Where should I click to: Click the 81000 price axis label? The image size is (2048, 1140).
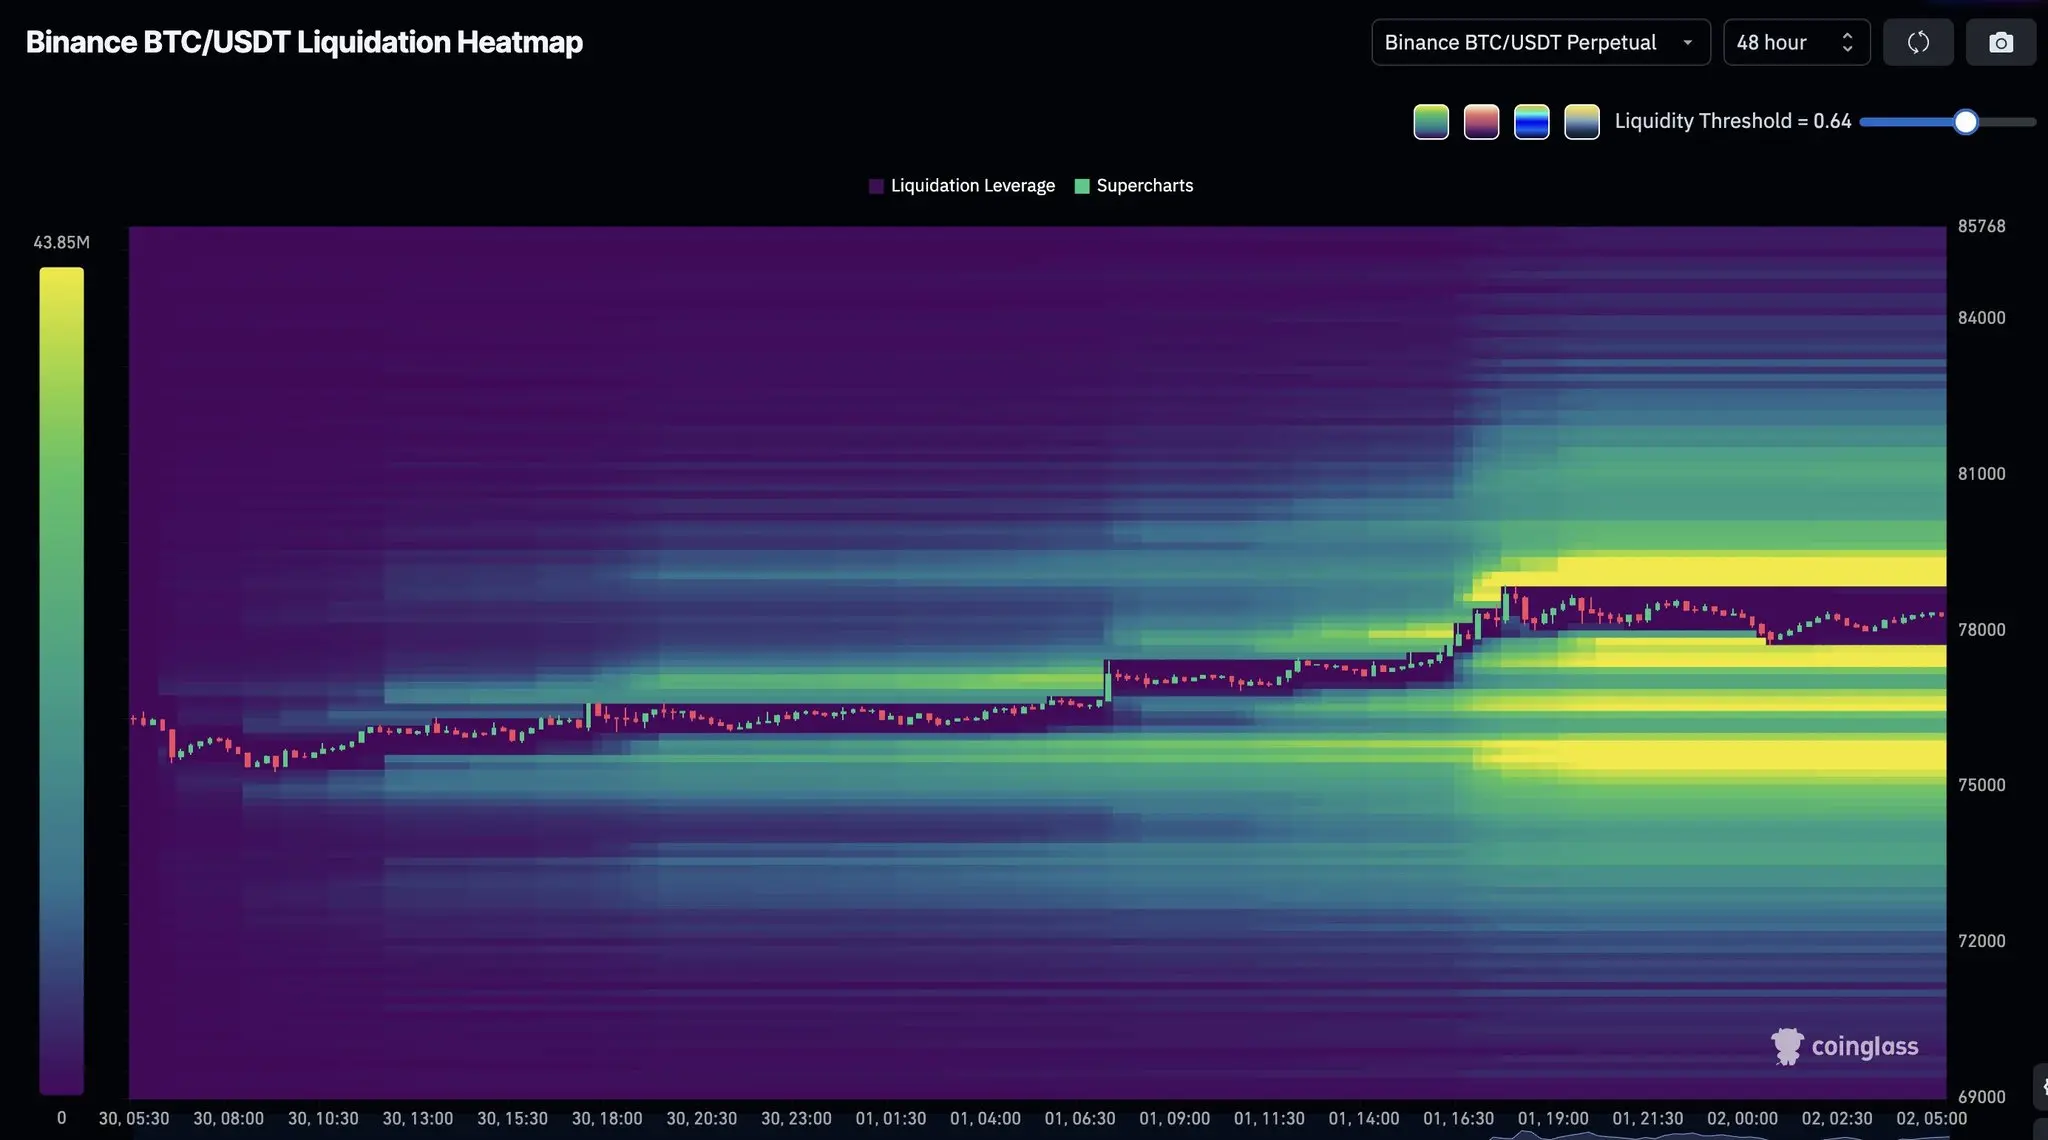1981,474
